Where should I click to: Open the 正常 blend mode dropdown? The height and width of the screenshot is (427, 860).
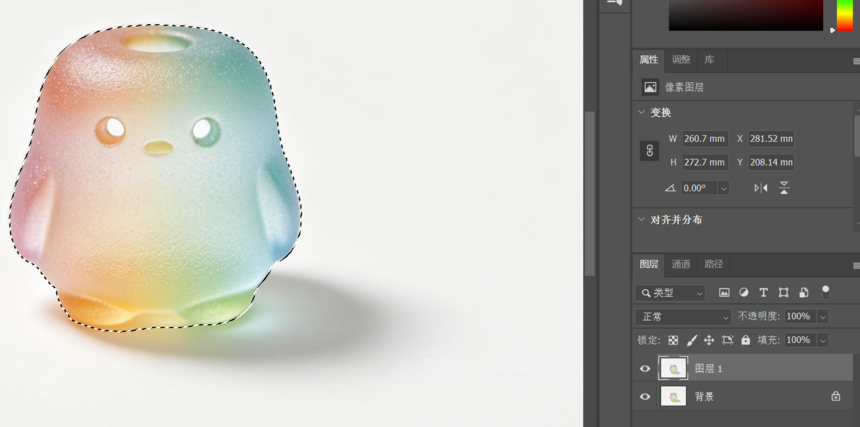point(684,317)
